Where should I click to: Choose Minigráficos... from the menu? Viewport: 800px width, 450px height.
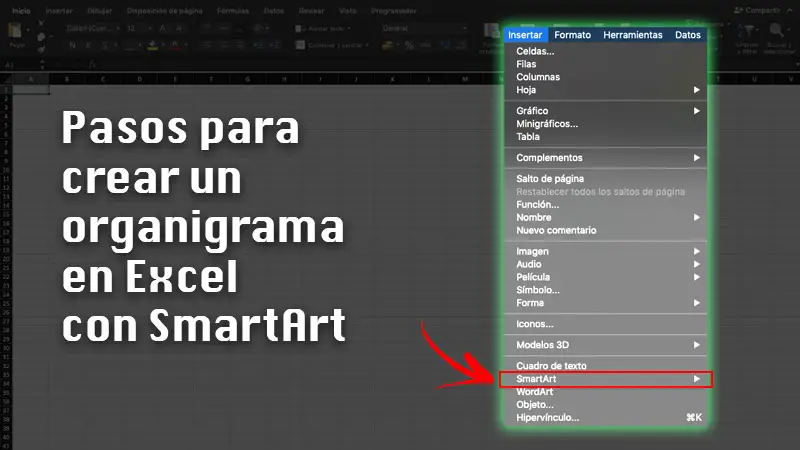click(547, 124)
